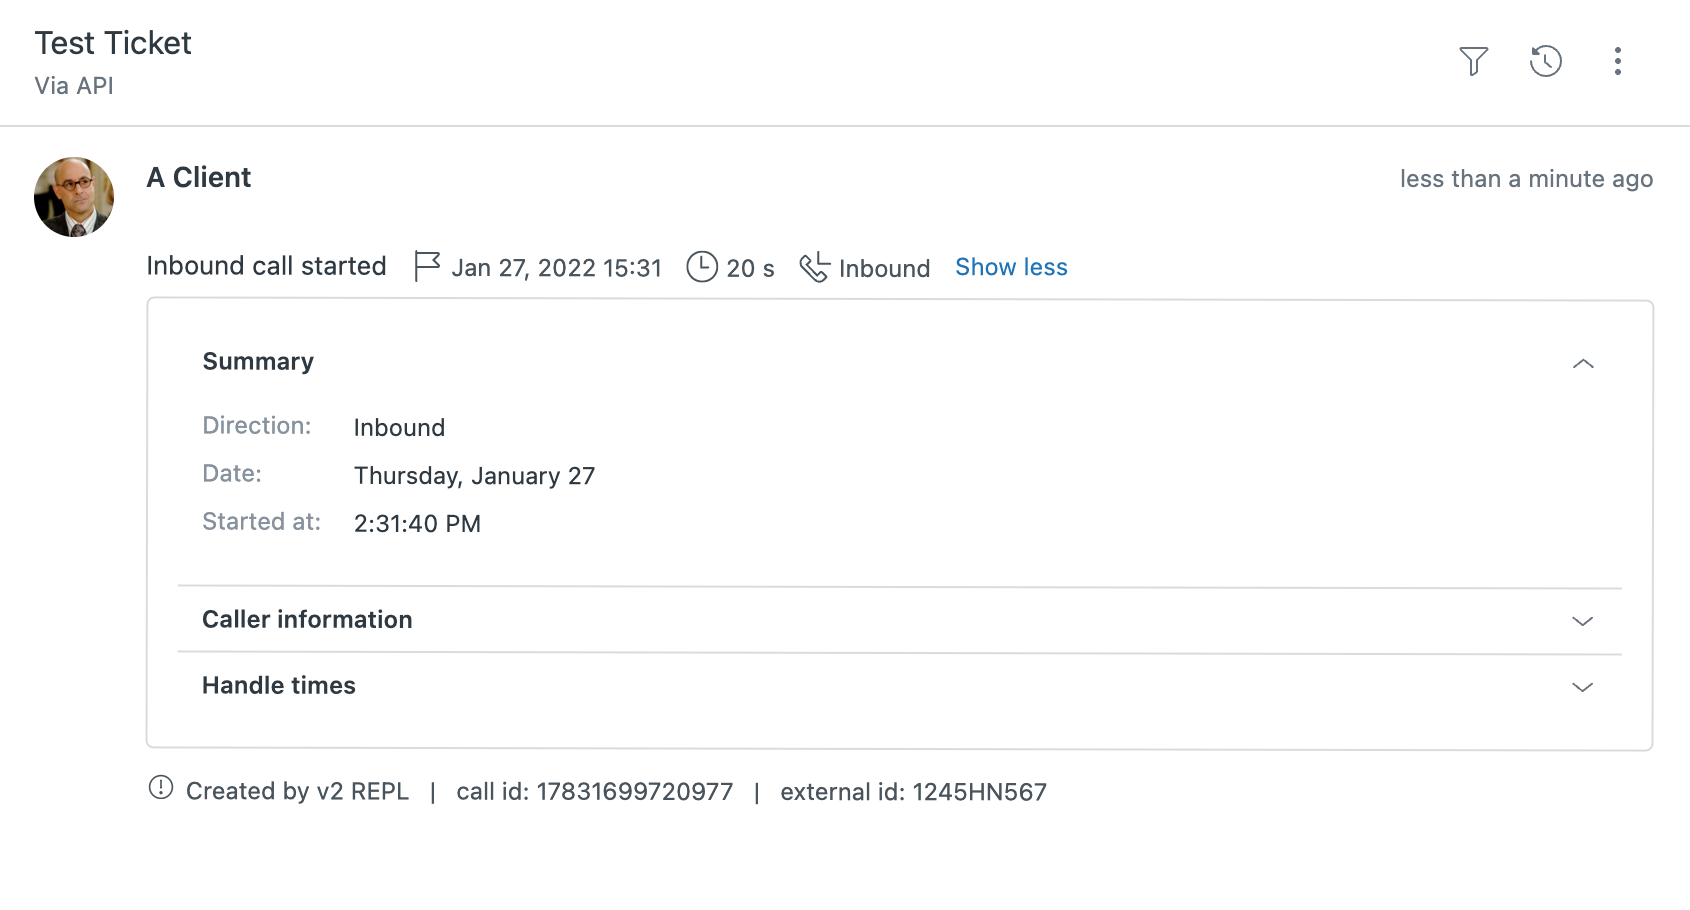Open the three-dot more options menu
This screenshot has height=910, width=1690.
1617,61
